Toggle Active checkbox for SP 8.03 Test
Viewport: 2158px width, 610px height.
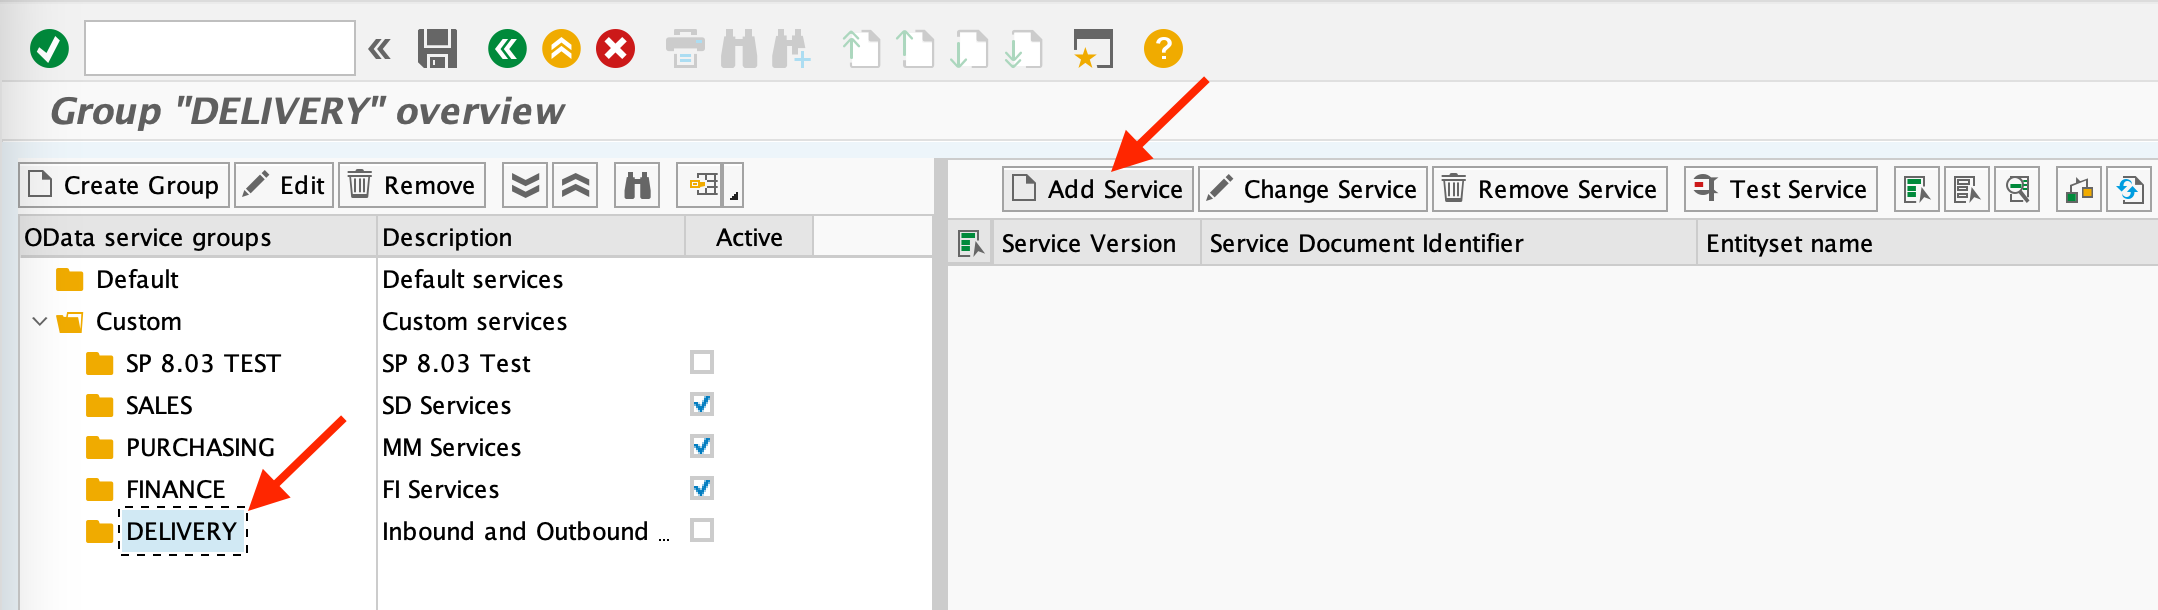tap(702, 362)
